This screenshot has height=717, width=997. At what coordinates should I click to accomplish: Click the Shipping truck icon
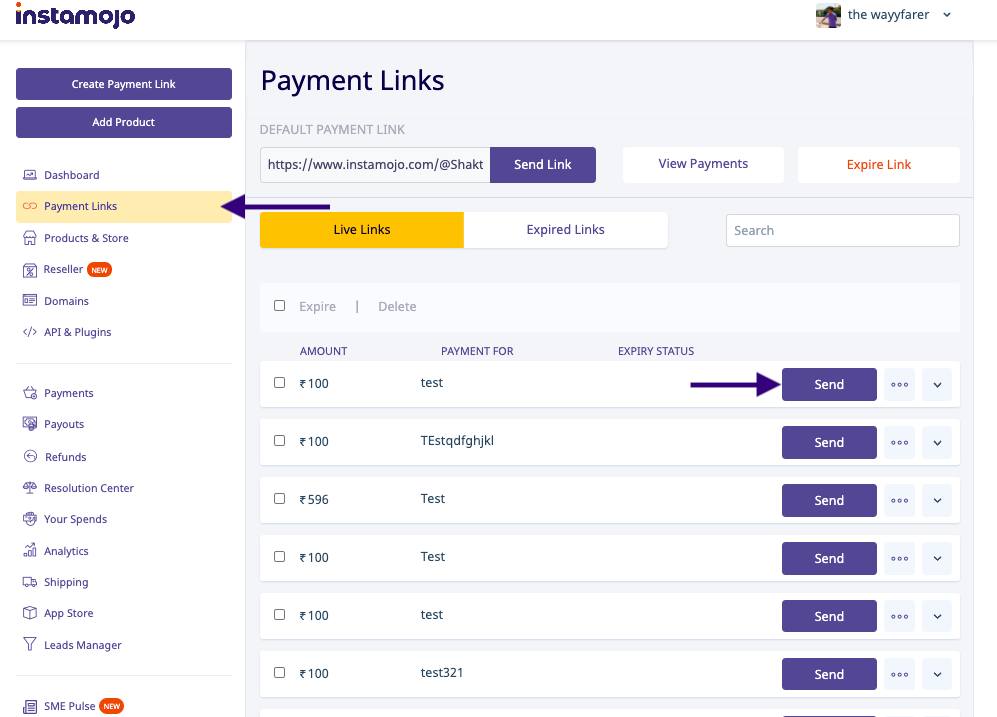30,582
